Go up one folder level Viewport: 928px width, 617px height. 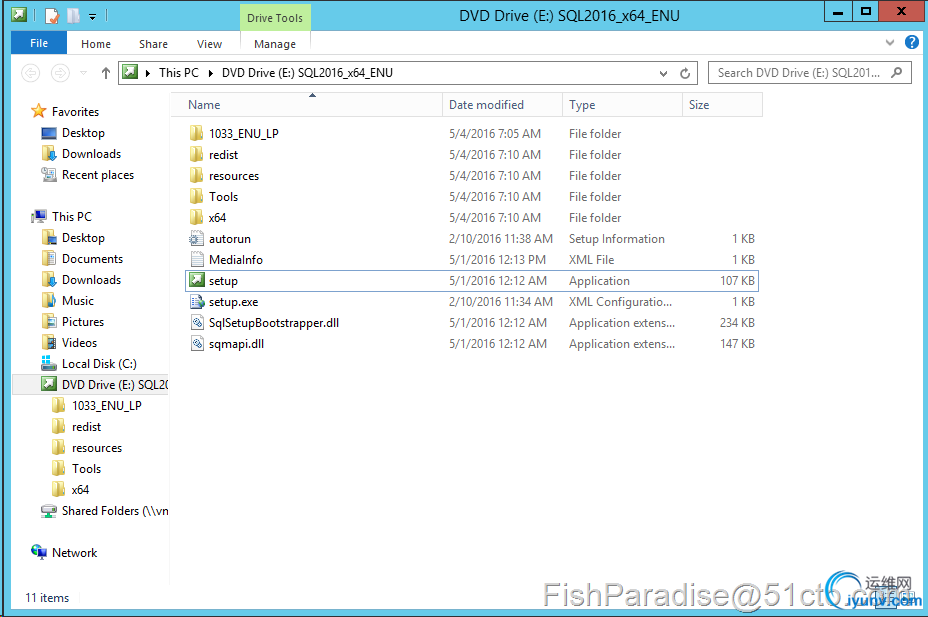pyautogui.click(x=105, y=73)
